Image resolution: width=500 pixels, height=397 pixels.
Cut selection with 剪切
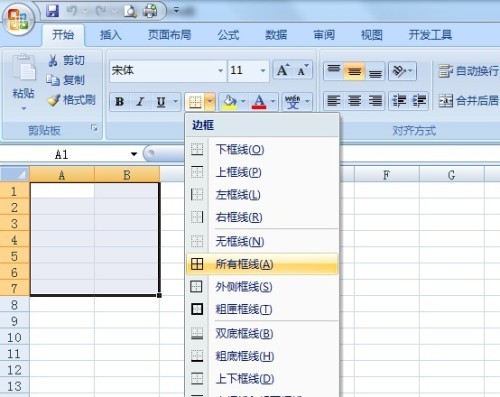click(x=66, y=61)
